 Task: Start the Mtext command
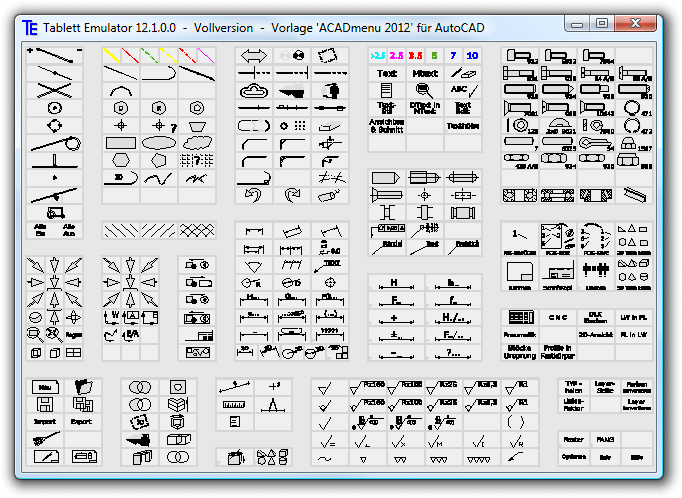pos(425,73)
